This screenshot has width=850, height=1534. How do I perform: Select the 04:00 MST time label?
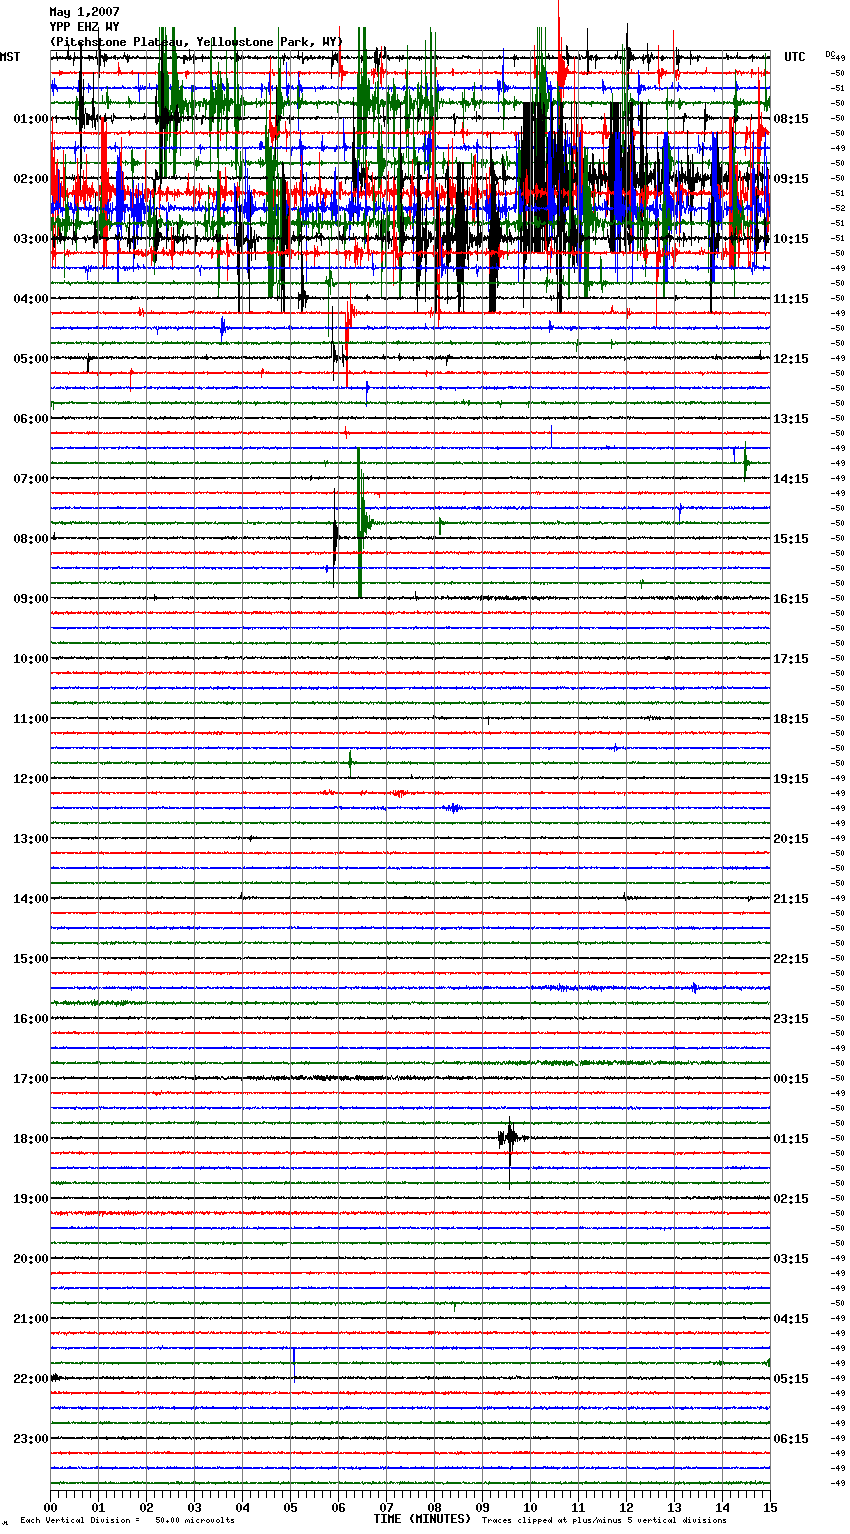[31, 299]
